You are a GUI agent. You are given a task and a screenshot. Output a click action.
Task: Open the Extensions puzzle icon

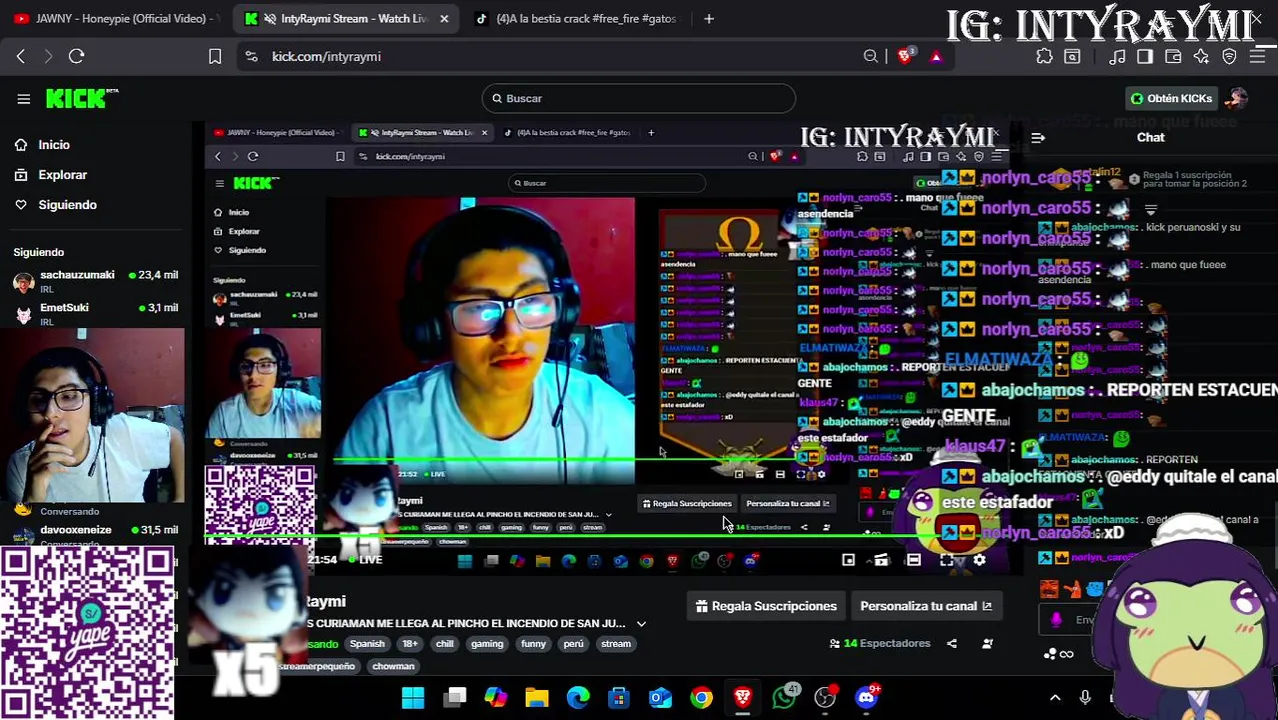[x=1044, y=57]
